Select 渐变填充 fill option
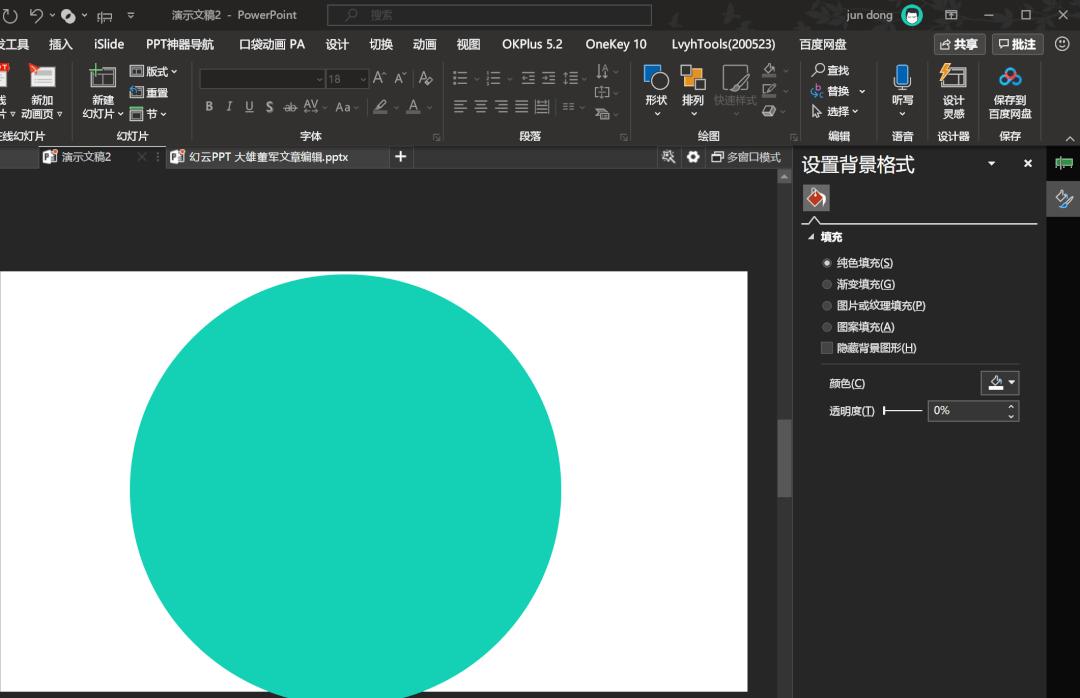Image resolution: width=1080 pixels, height=698 pixels. (828, 284)
